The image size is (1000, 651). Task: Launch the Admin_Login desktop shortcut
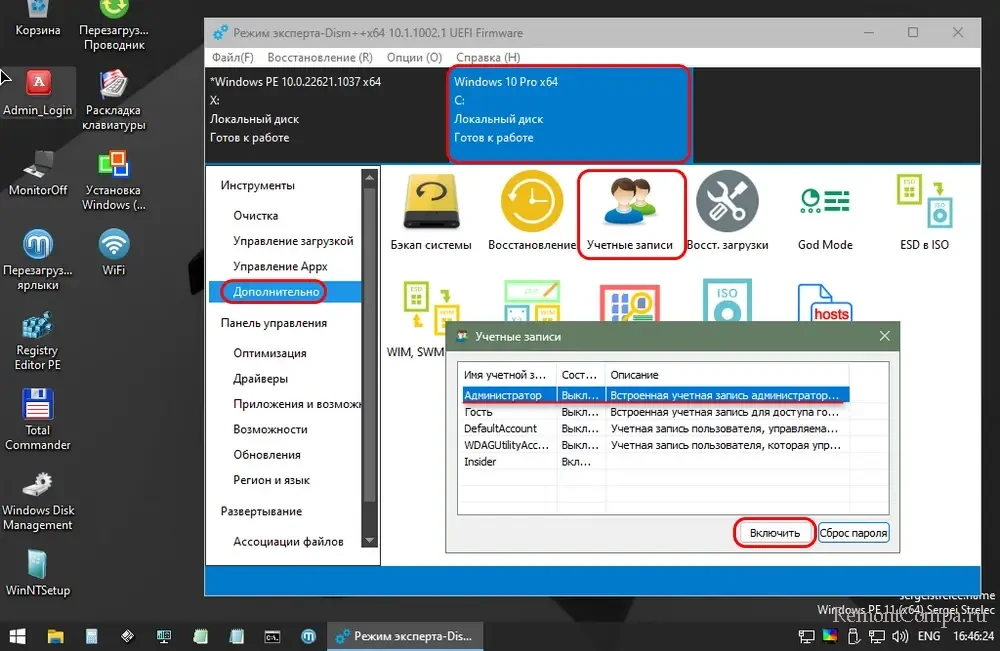38,93
